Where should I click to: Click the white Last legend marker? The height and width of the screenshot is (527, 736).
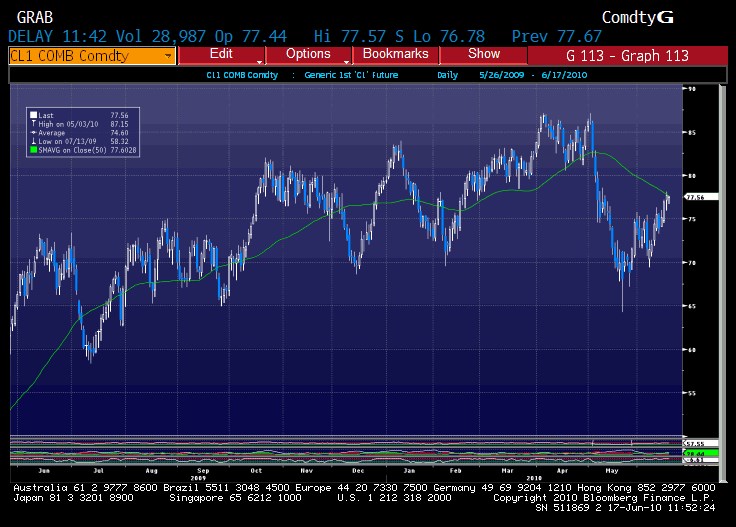click(x=33, y=115)
